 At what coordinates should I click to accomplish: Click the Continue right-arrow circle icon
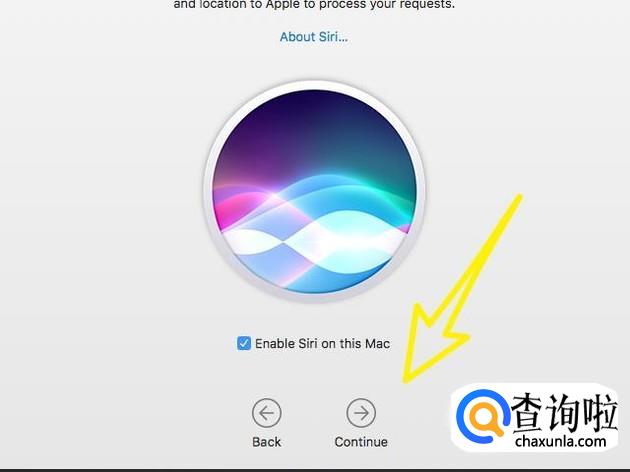coord(361,413)
